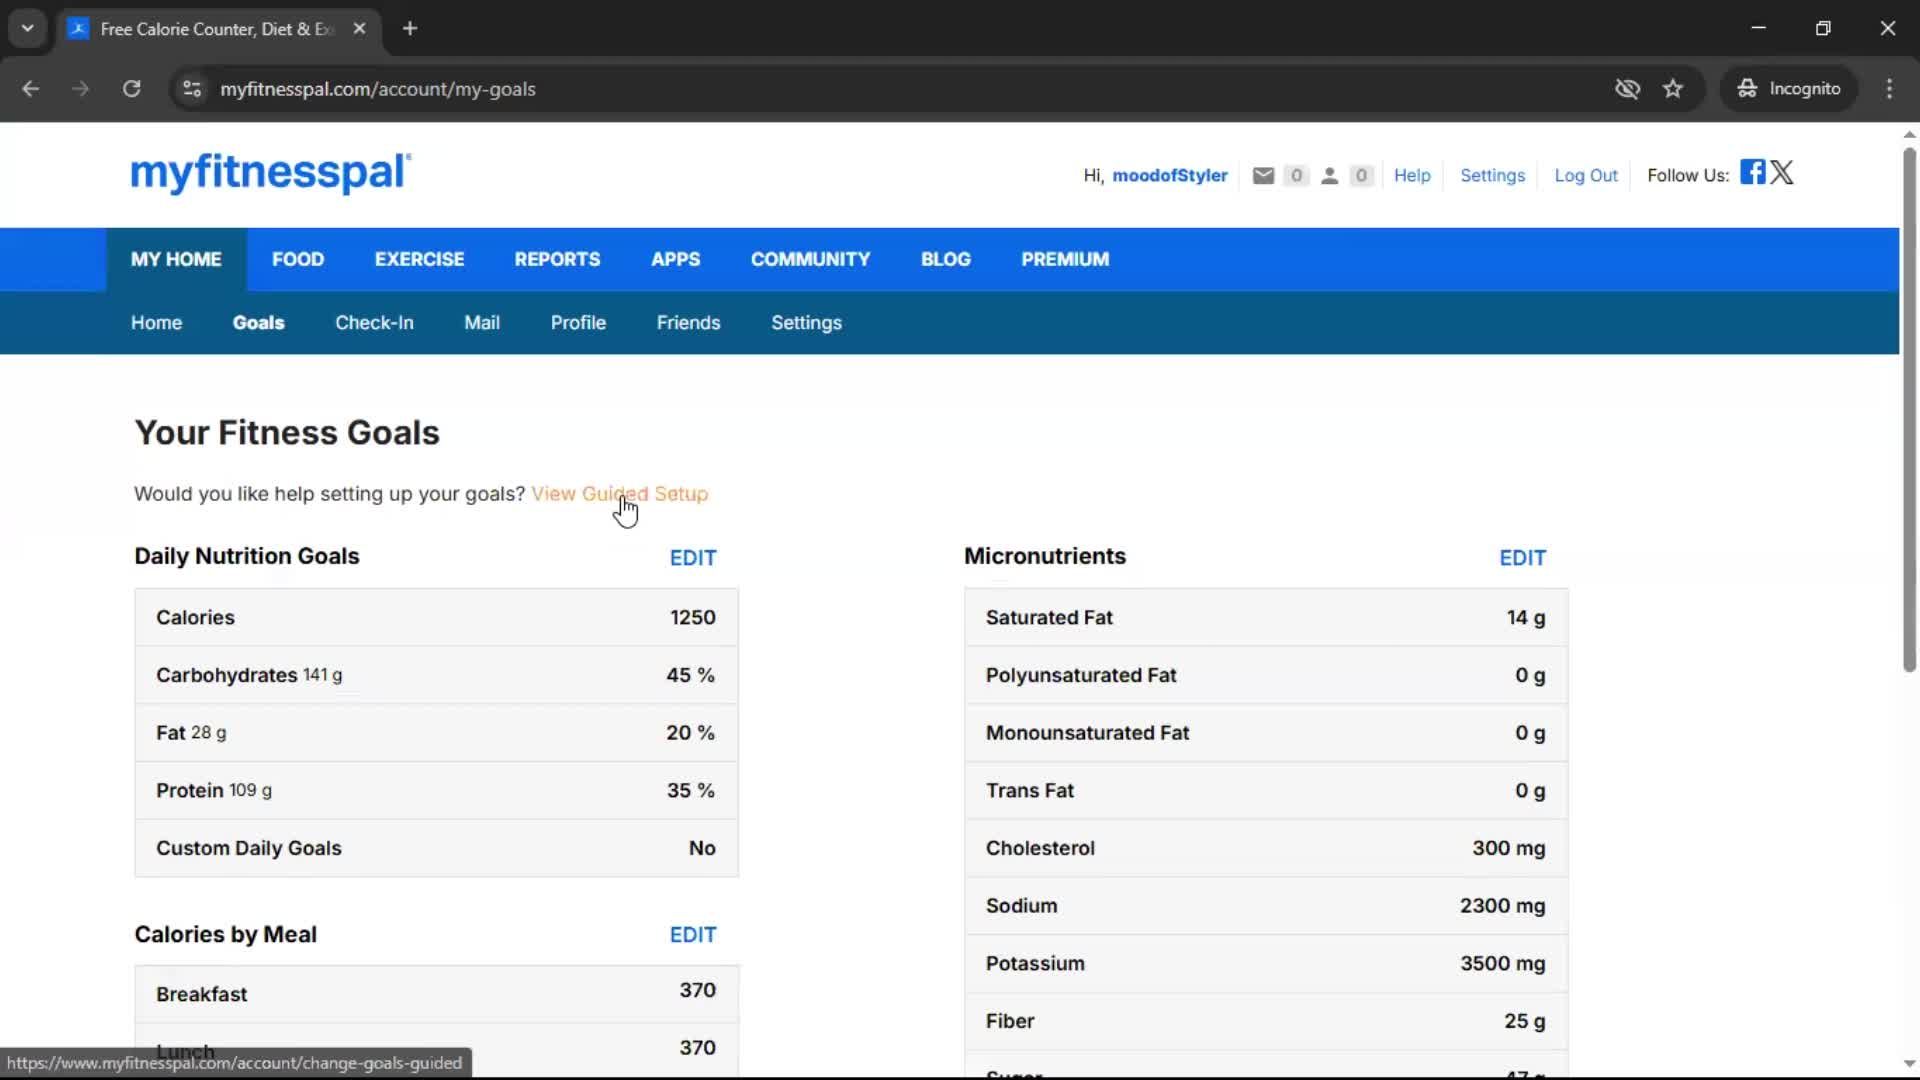Click the Polyunsaturated Fat row

click(1265, 676)
